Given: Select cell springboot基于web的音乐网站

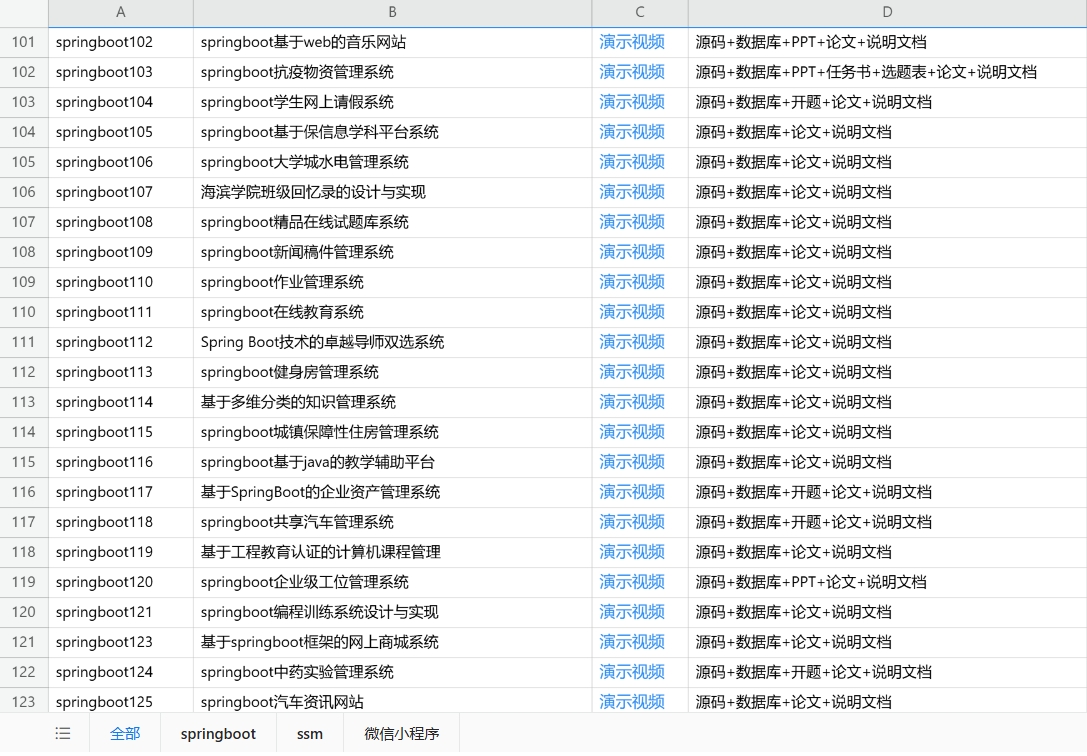Looking at the screenshot, I should [x=392, y=42].
